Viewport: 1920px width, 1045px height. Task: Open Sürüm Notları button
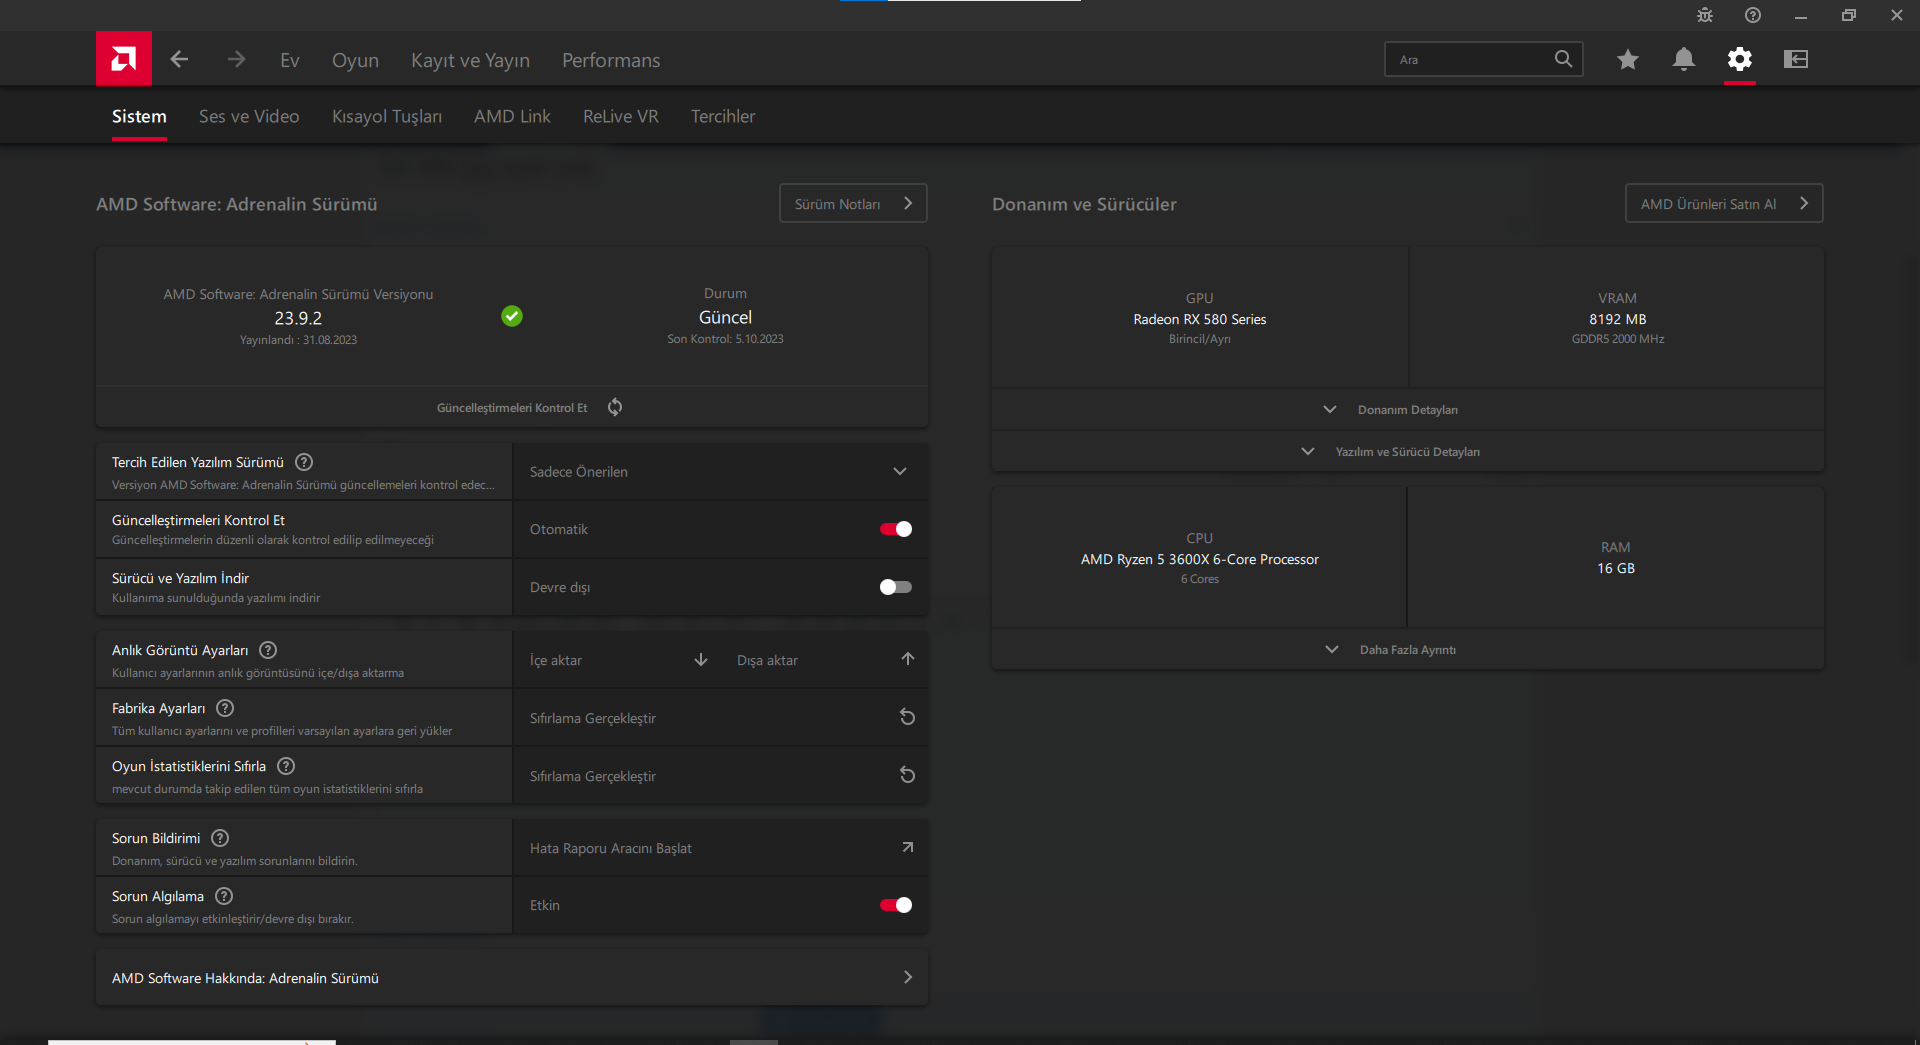(x=853, y=203)
